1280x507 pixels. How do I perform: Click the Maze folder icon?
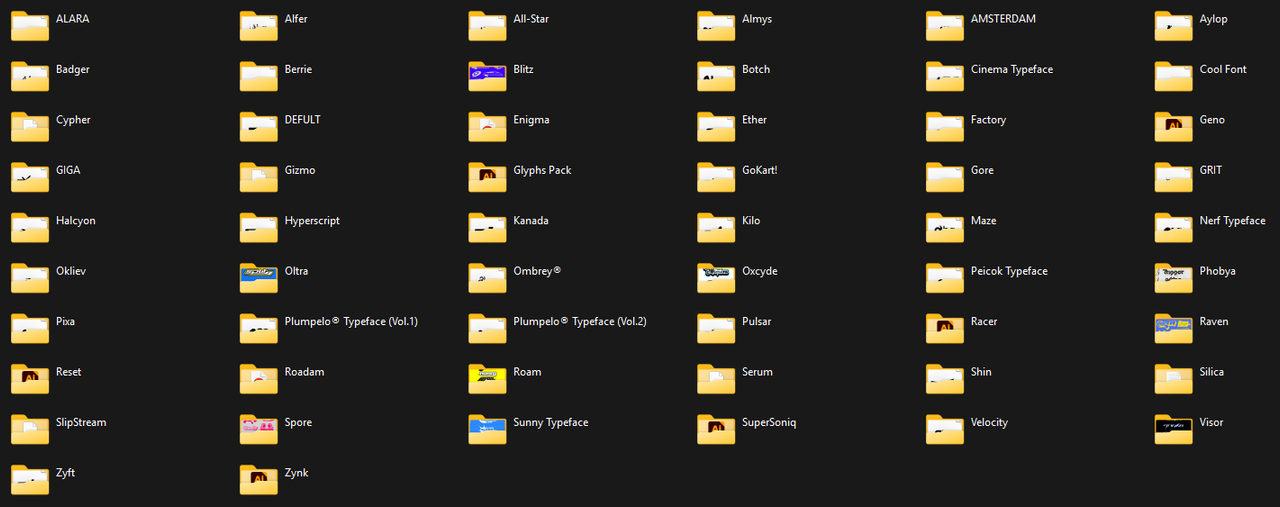(x=945, y=227)
